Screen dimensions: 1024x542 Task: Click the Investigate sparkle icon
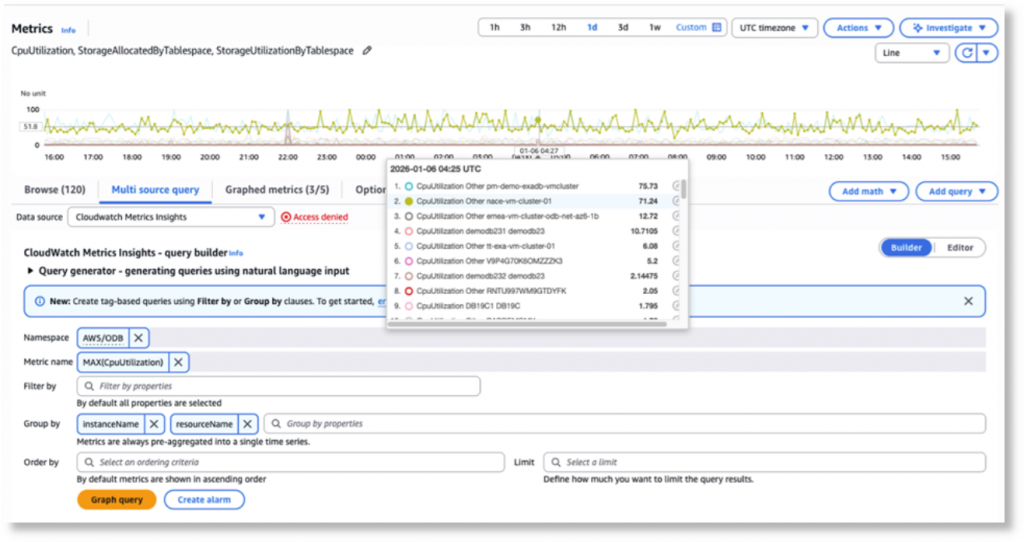click(918, 28)
